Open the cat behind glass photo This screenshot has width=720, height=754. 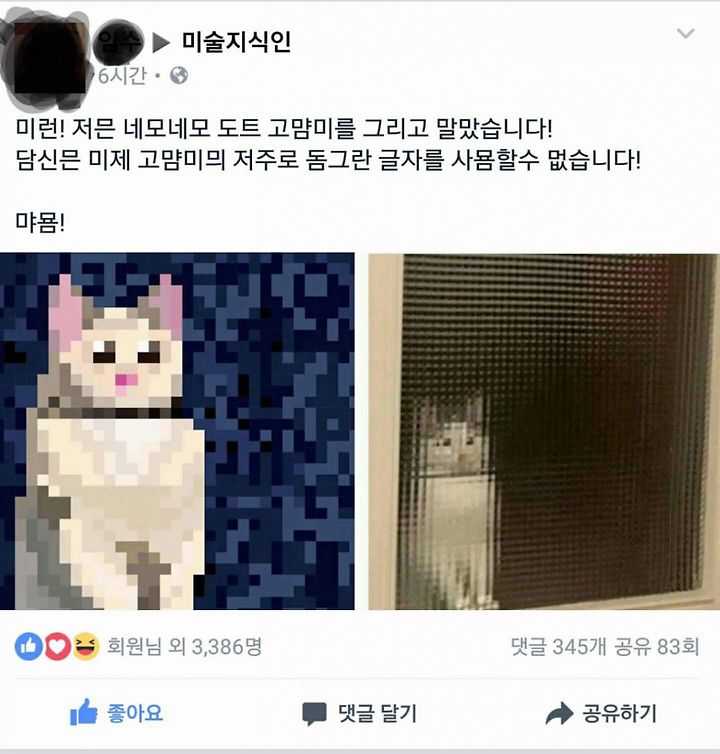coord(544,431)
